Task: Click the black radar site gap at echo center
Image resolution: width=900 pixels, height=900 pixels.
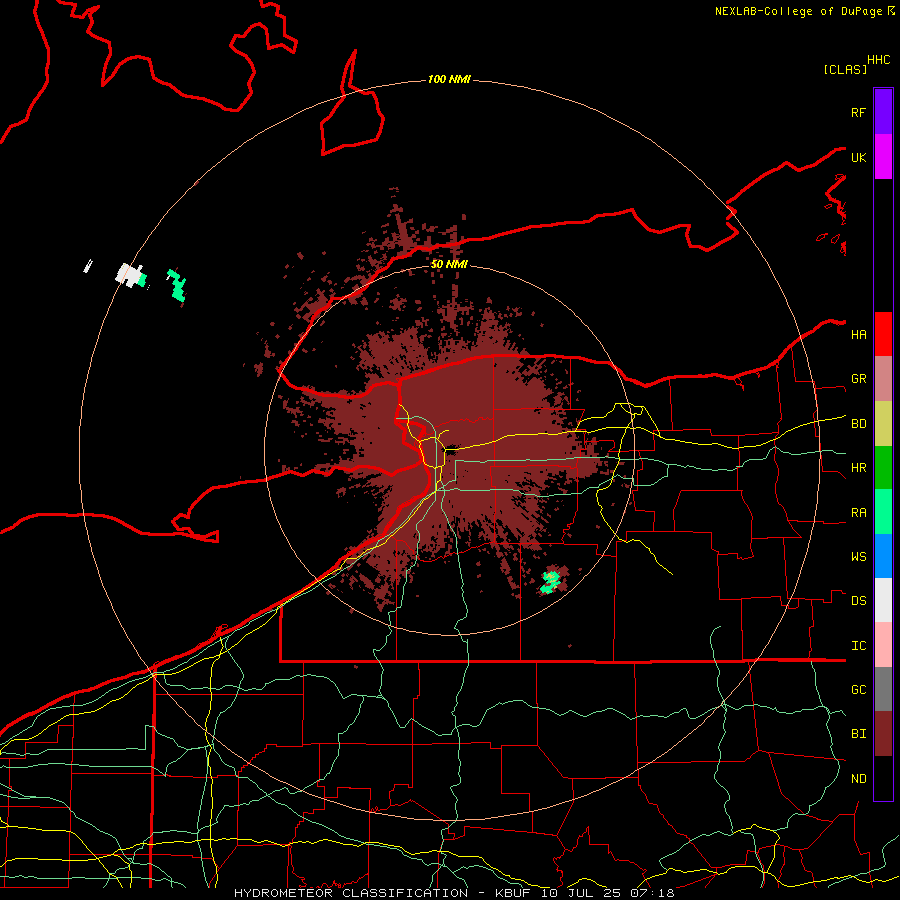Action: click(x=451, y=451)
